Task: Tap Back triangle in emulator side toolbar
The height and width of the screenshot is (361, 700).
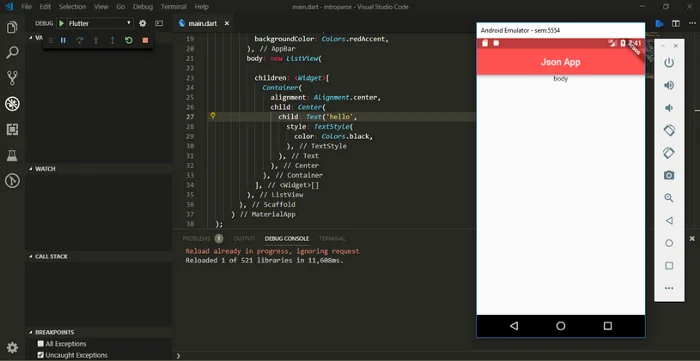Action: [669, 220]
